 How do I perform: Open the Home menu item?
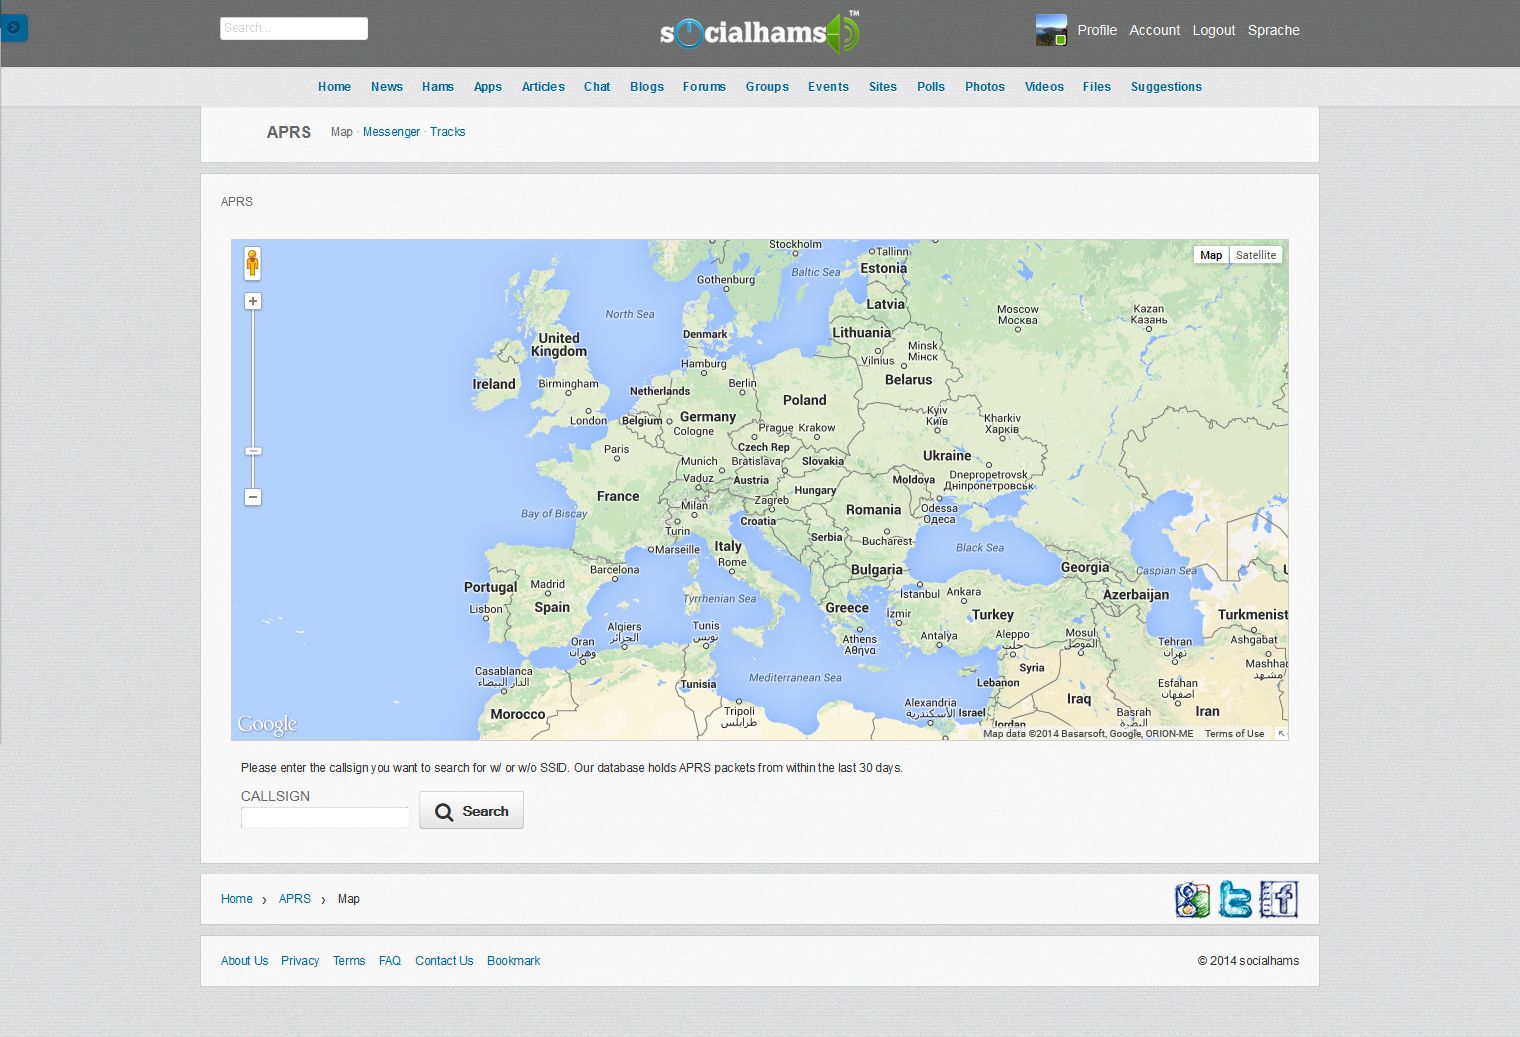tap(334, 87)
